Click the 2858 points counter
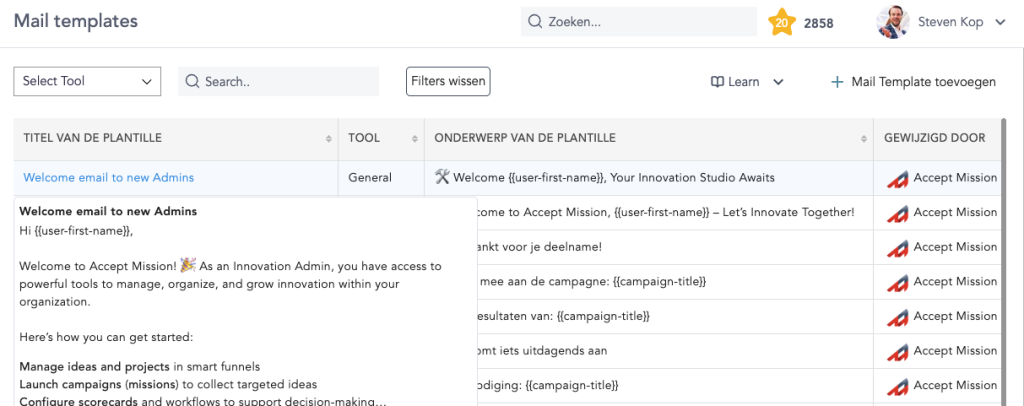Viewport: 1024px width, 406px height. (818, 23)
